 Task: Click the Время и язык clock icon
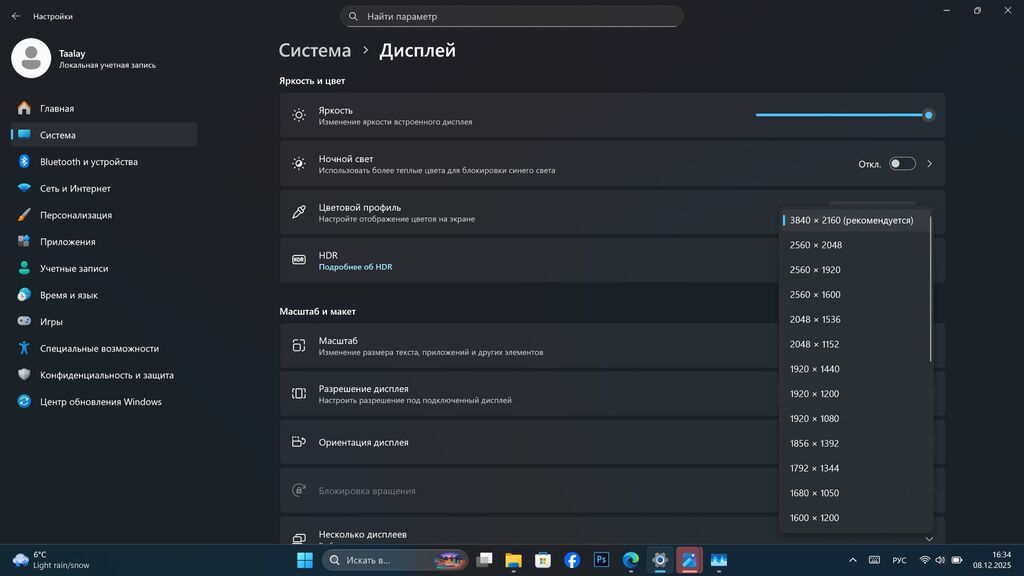coord(24,295)
